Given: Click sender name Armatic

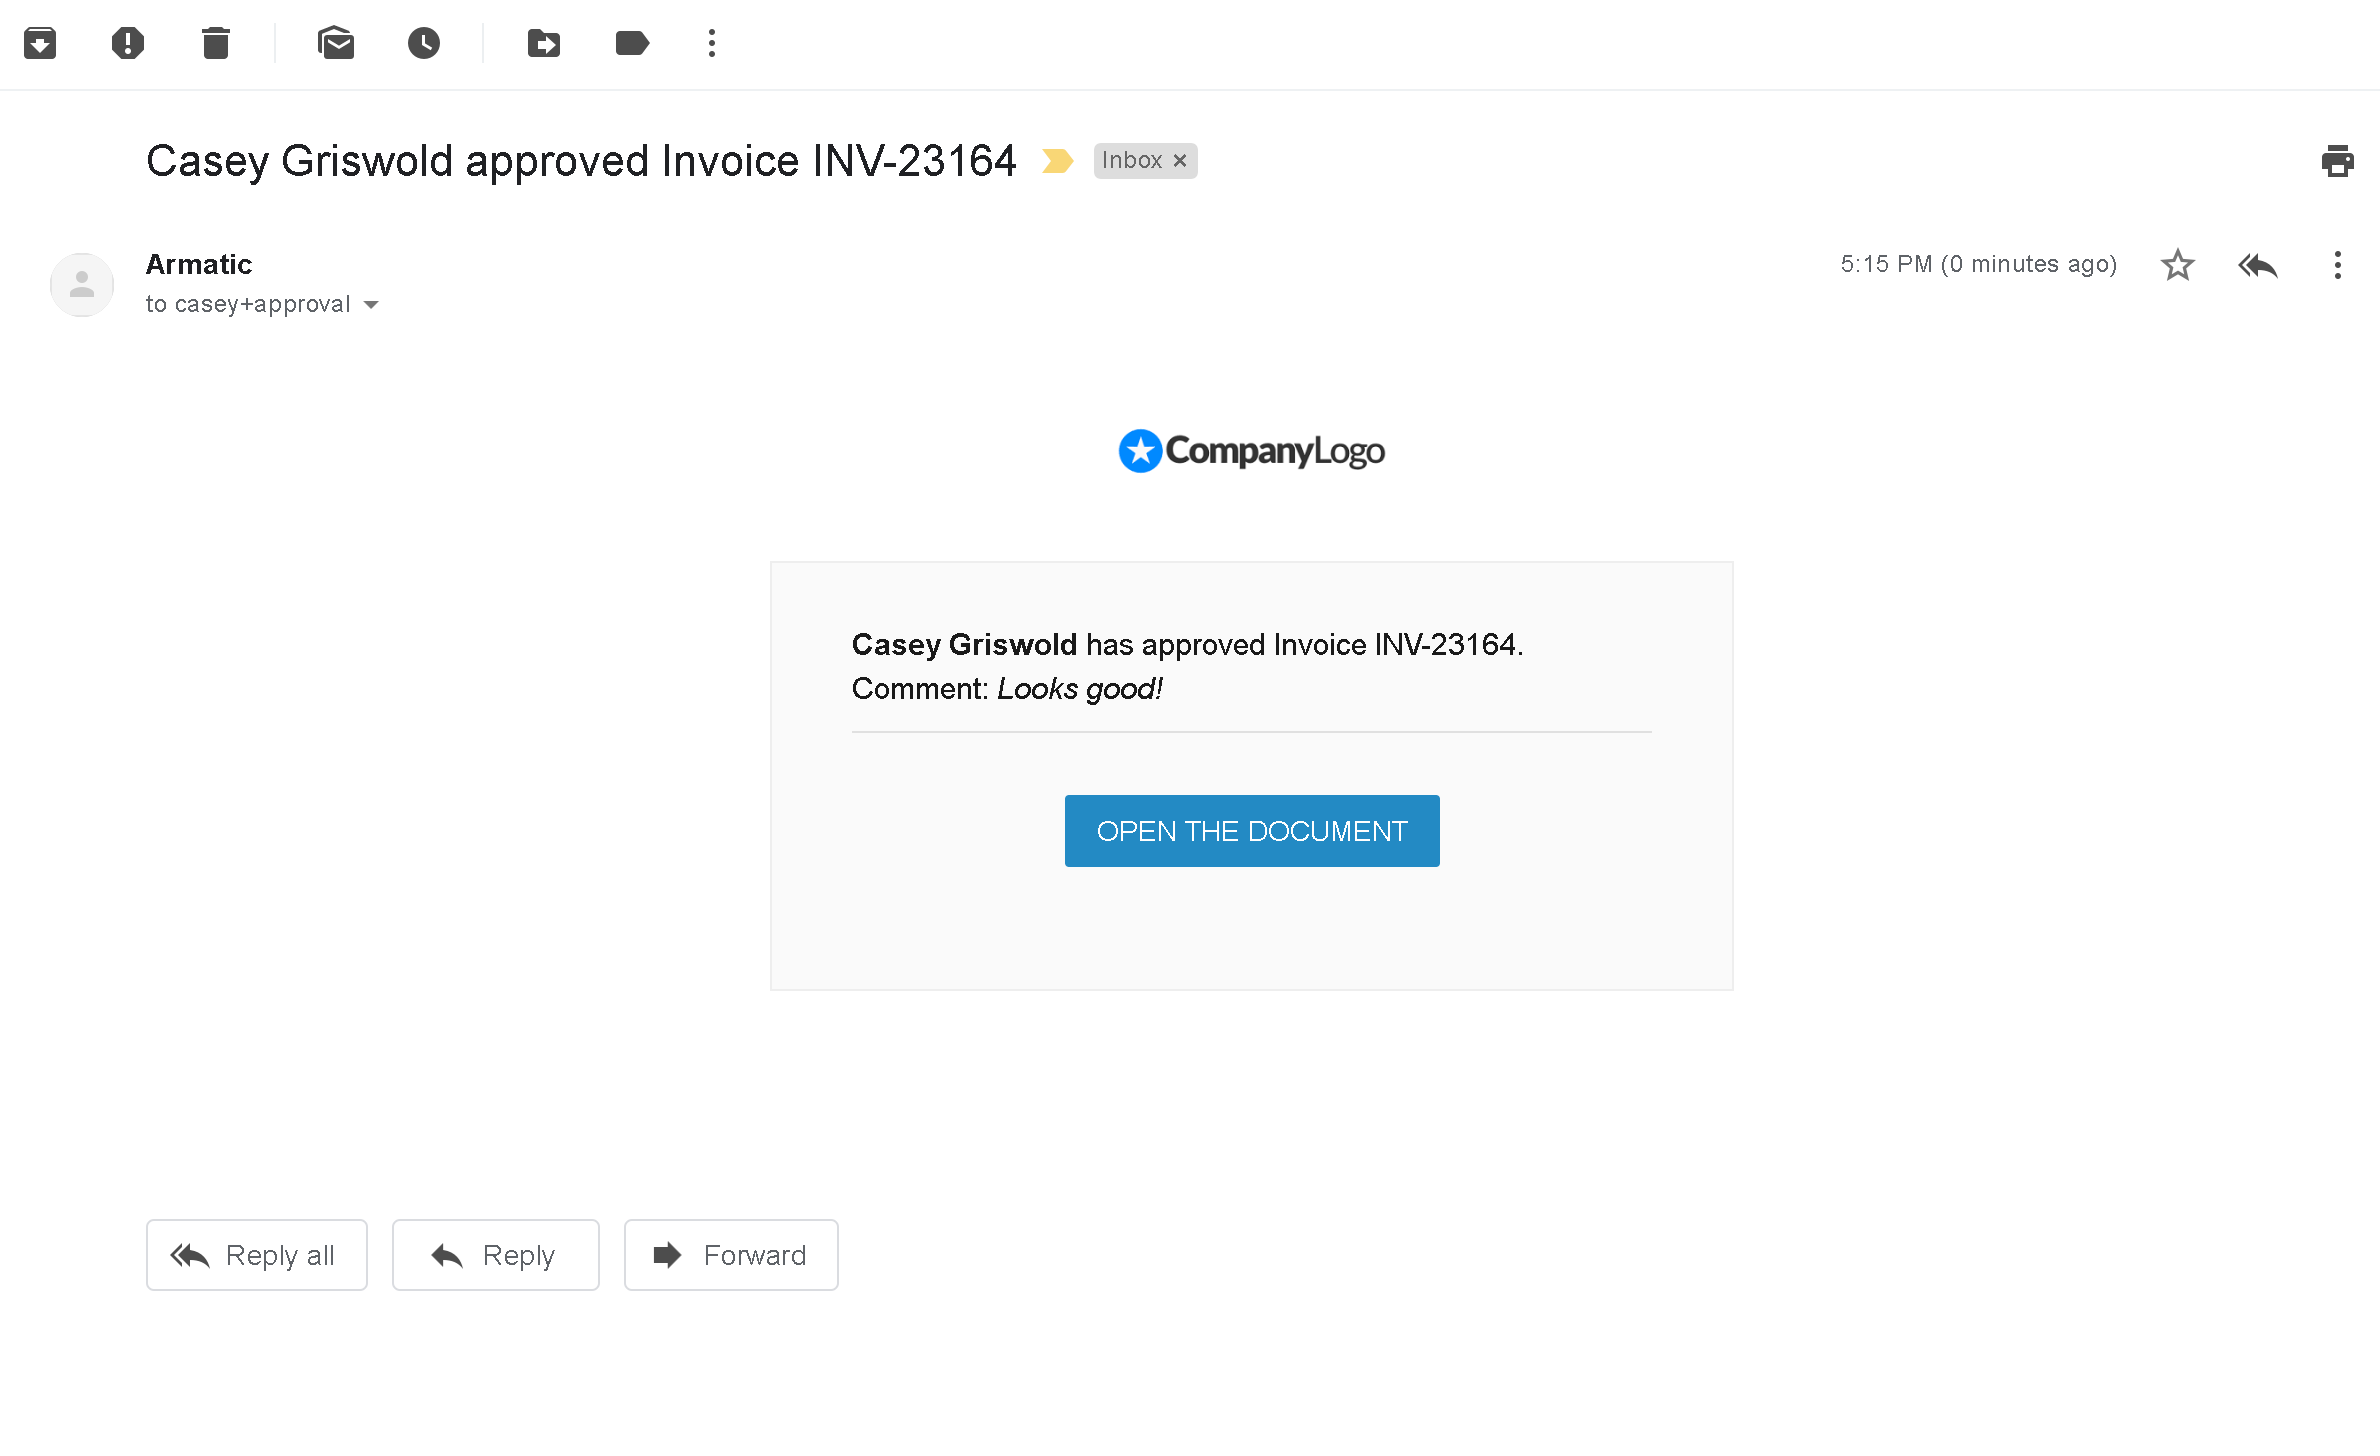Looking at the screenshot, I should click(199, 264).
